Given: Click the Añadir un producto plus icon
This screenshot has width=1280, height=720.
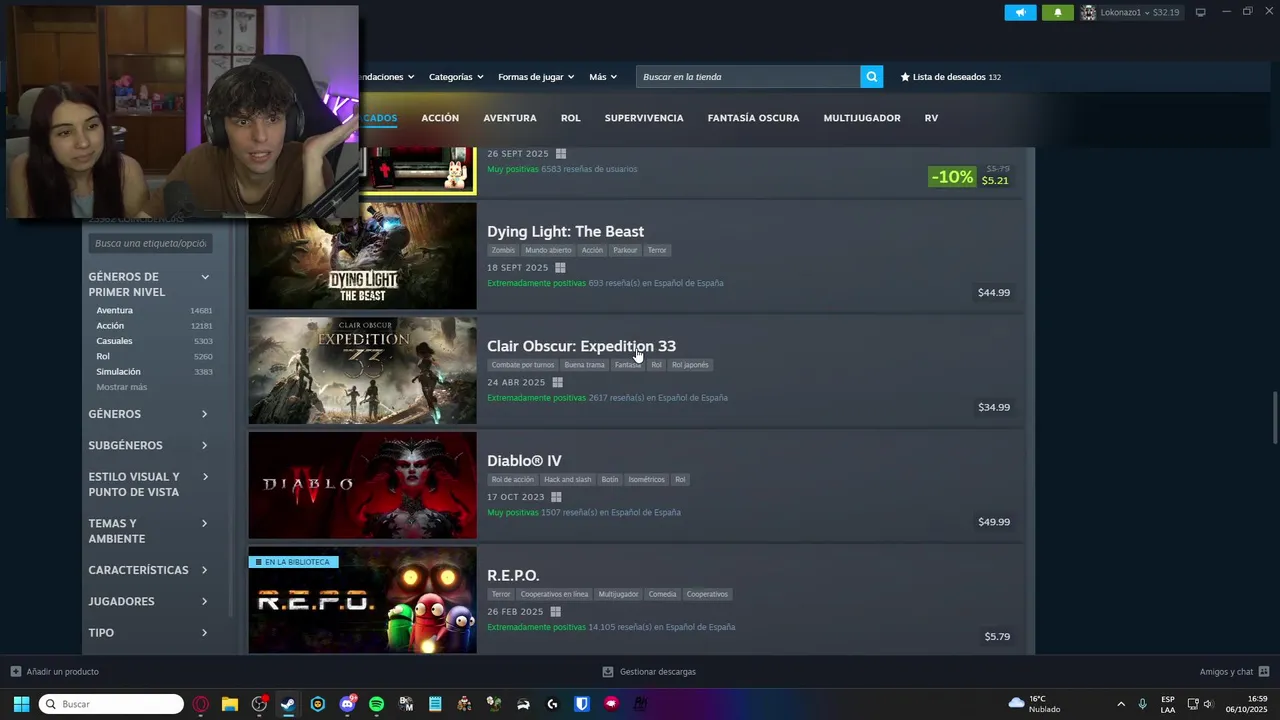Looking at the screenshot, I should click(15, 672).
